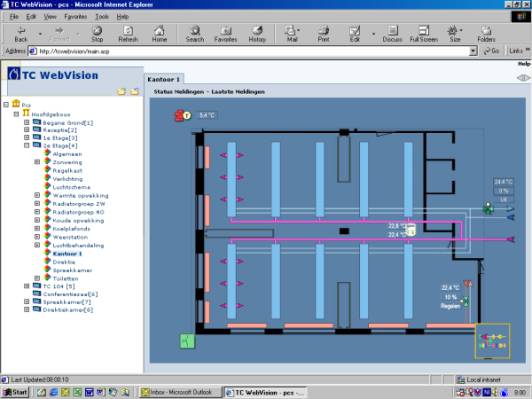Select Conferentiezaal[6] in the tree
This screenshot has height=399, width=532.
pos(70,294)
